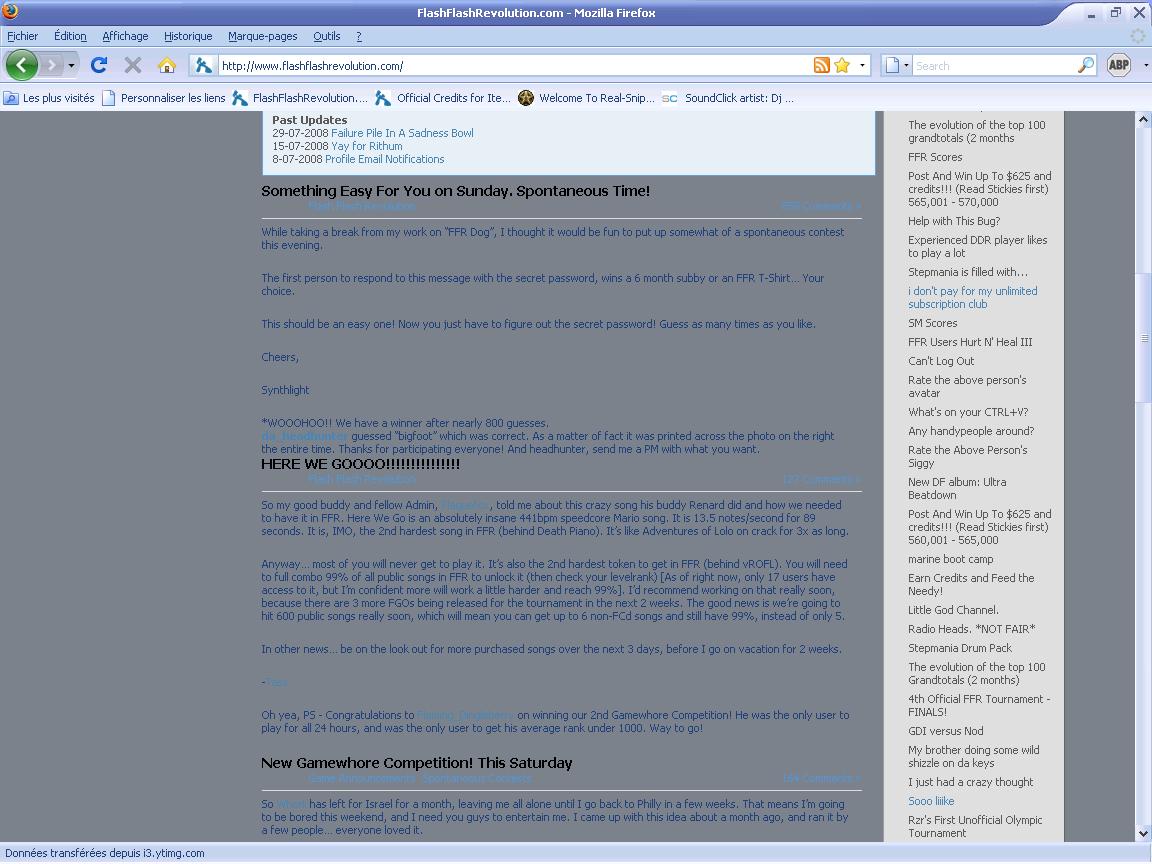1152x864 pixels.
Task: Open the Profile Email Notifications update link
Action: [384, 159]
